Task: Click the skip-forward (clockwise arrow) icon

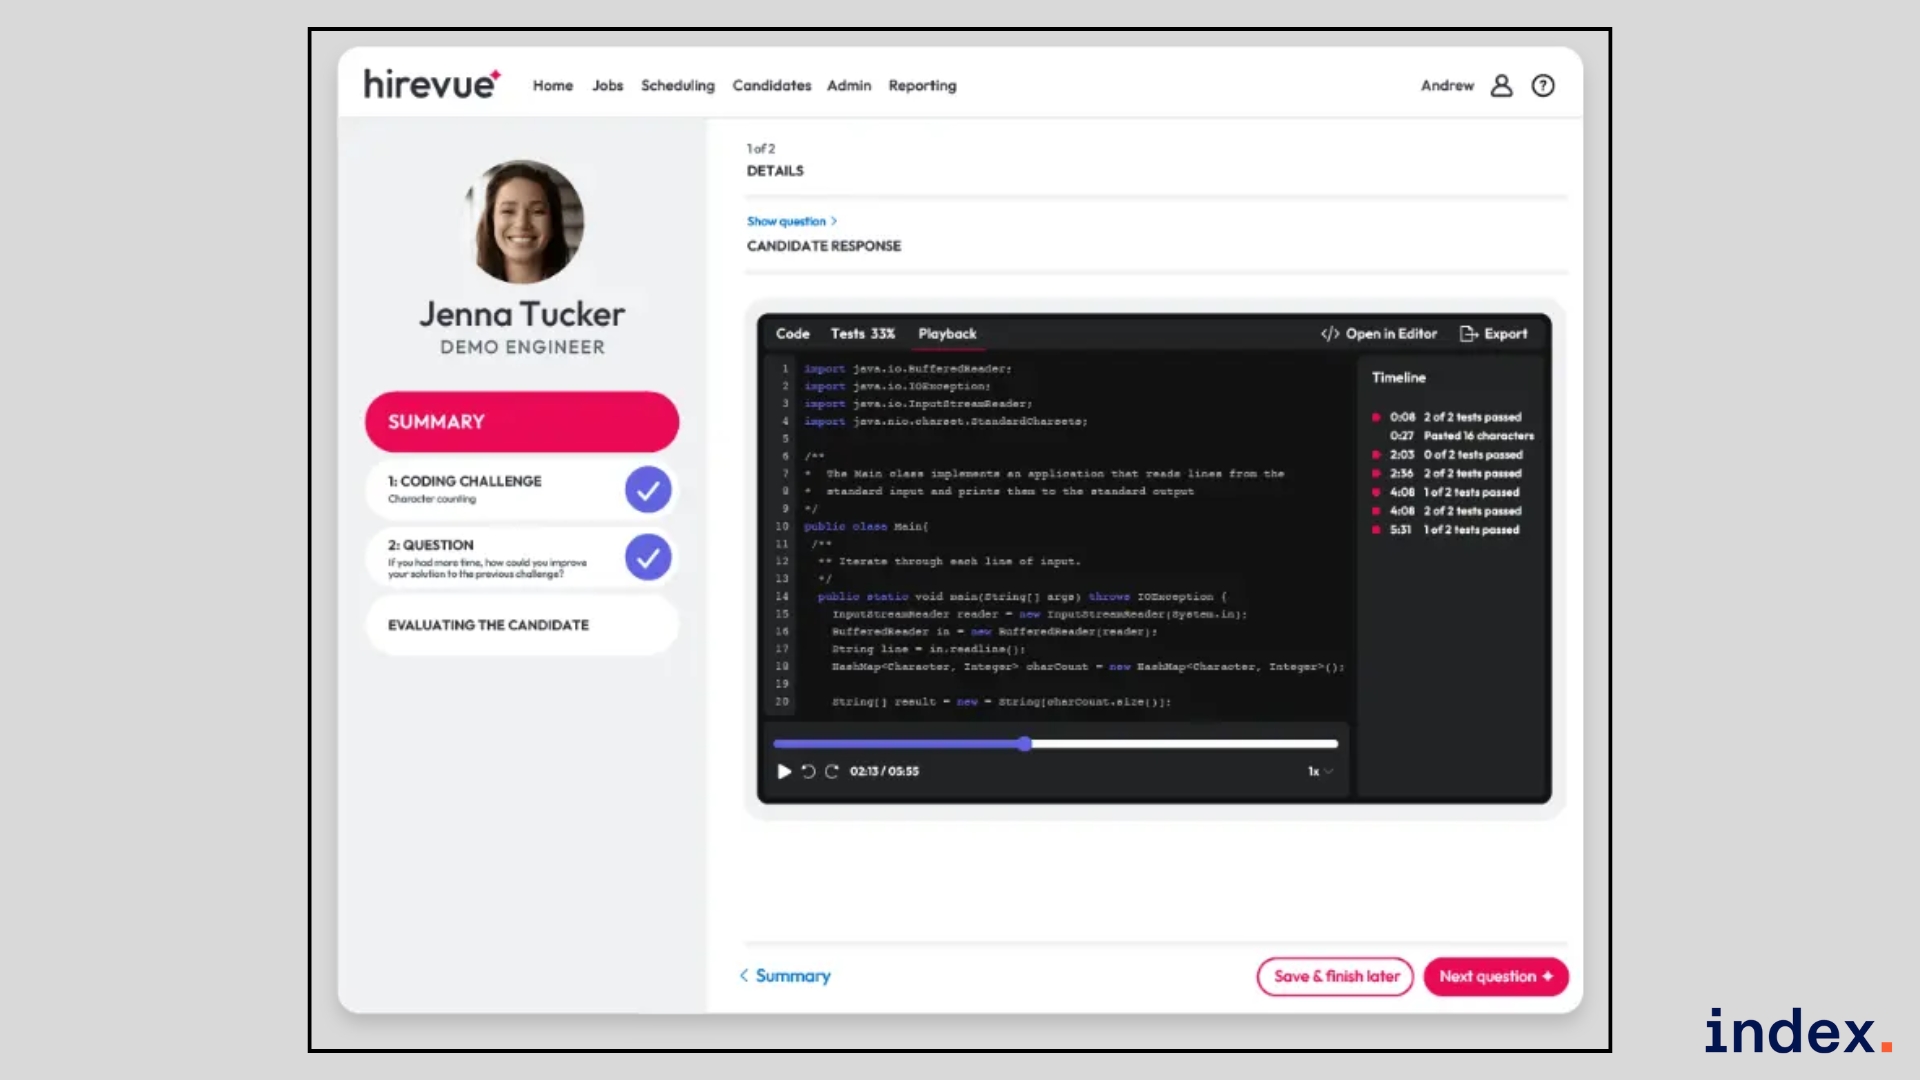Action: (x=831, y=771)
